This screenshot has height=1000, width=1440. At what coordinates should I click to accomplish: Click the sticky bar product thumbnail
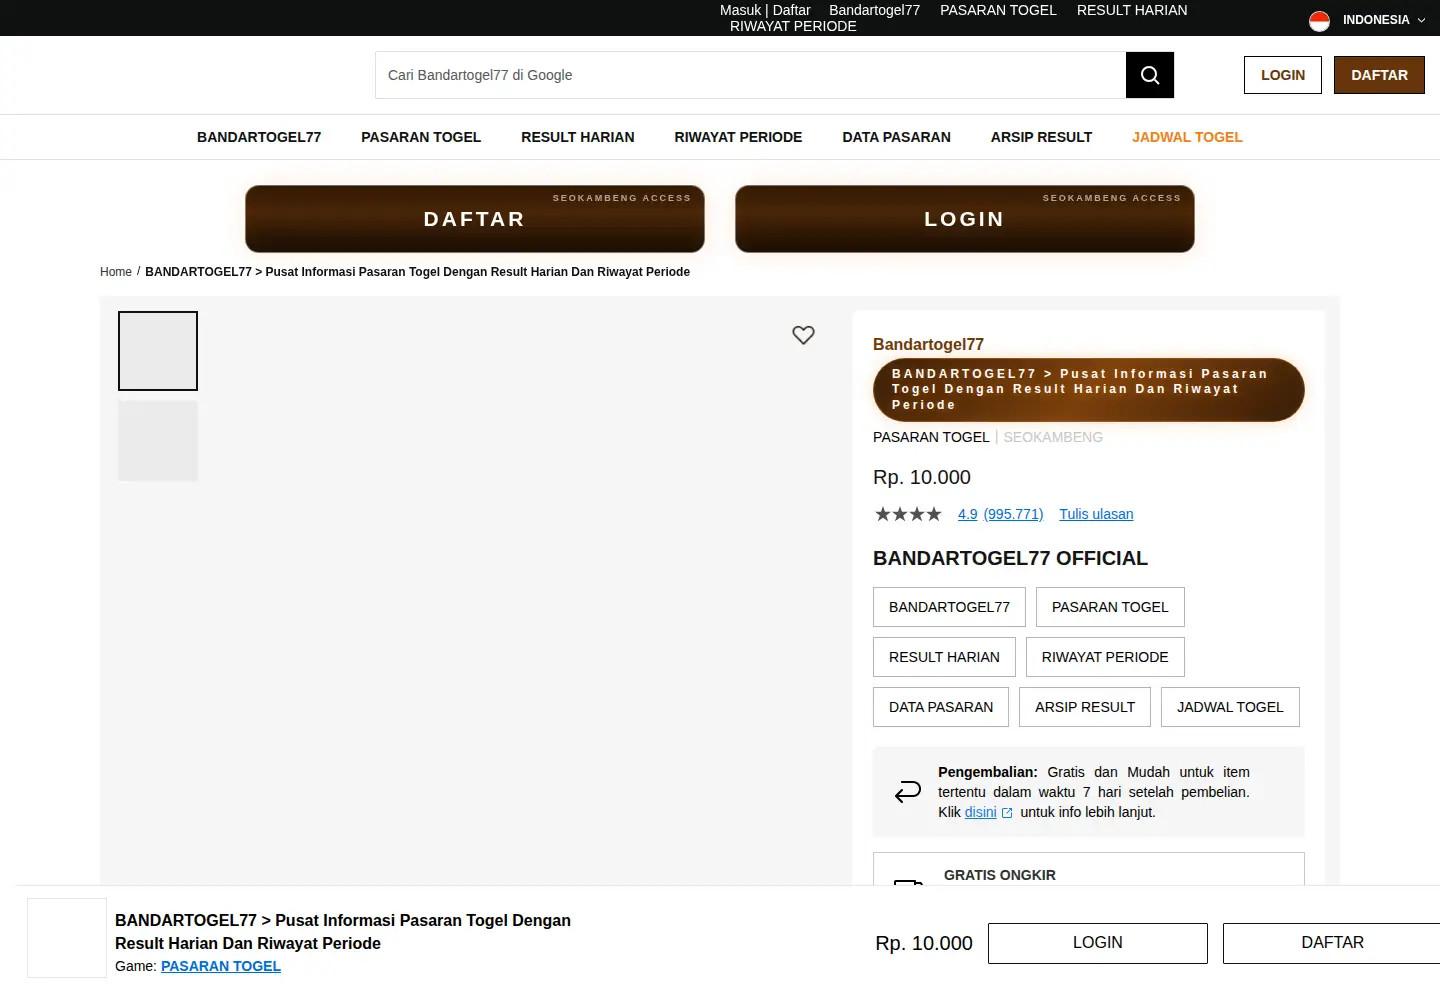click(x=67, y=938)
